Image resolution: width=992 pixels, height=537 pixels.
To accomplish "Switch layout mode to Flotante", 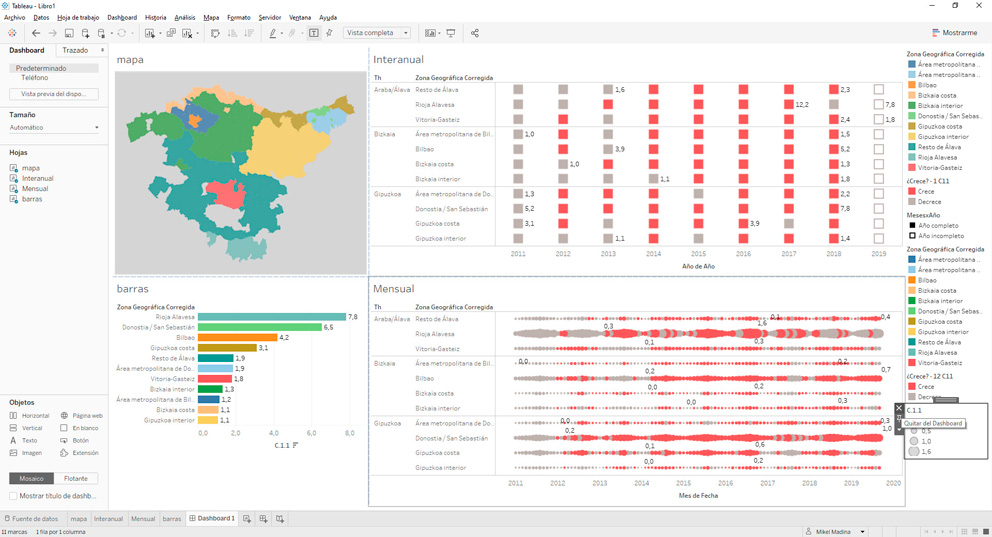I will click(x=76, y=479).
